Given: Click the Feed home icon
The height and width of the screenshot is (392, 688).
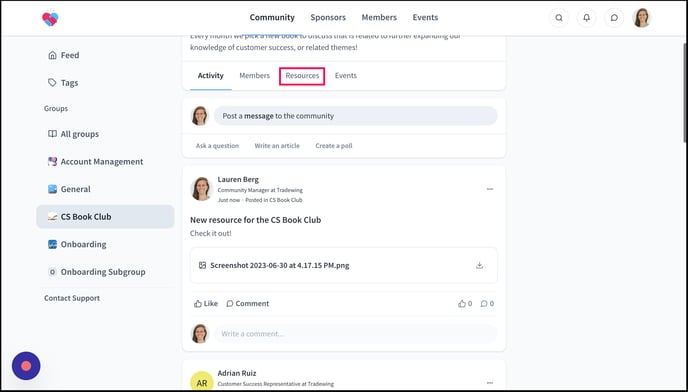Looking at the screenshot, I should (x=52, y=55).
